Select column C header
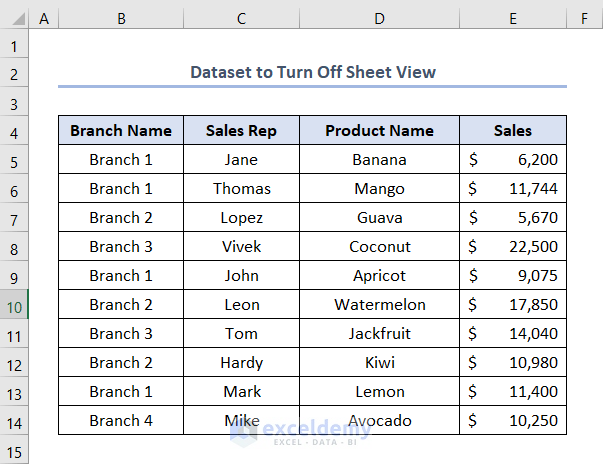 (241, 18)
